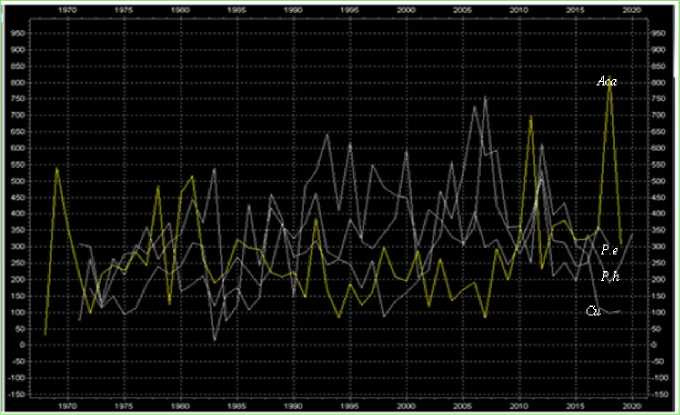This screenshot has height=415, width=680.
Task: Click the -100 value on right axis
Action: [x=660, y=378]
